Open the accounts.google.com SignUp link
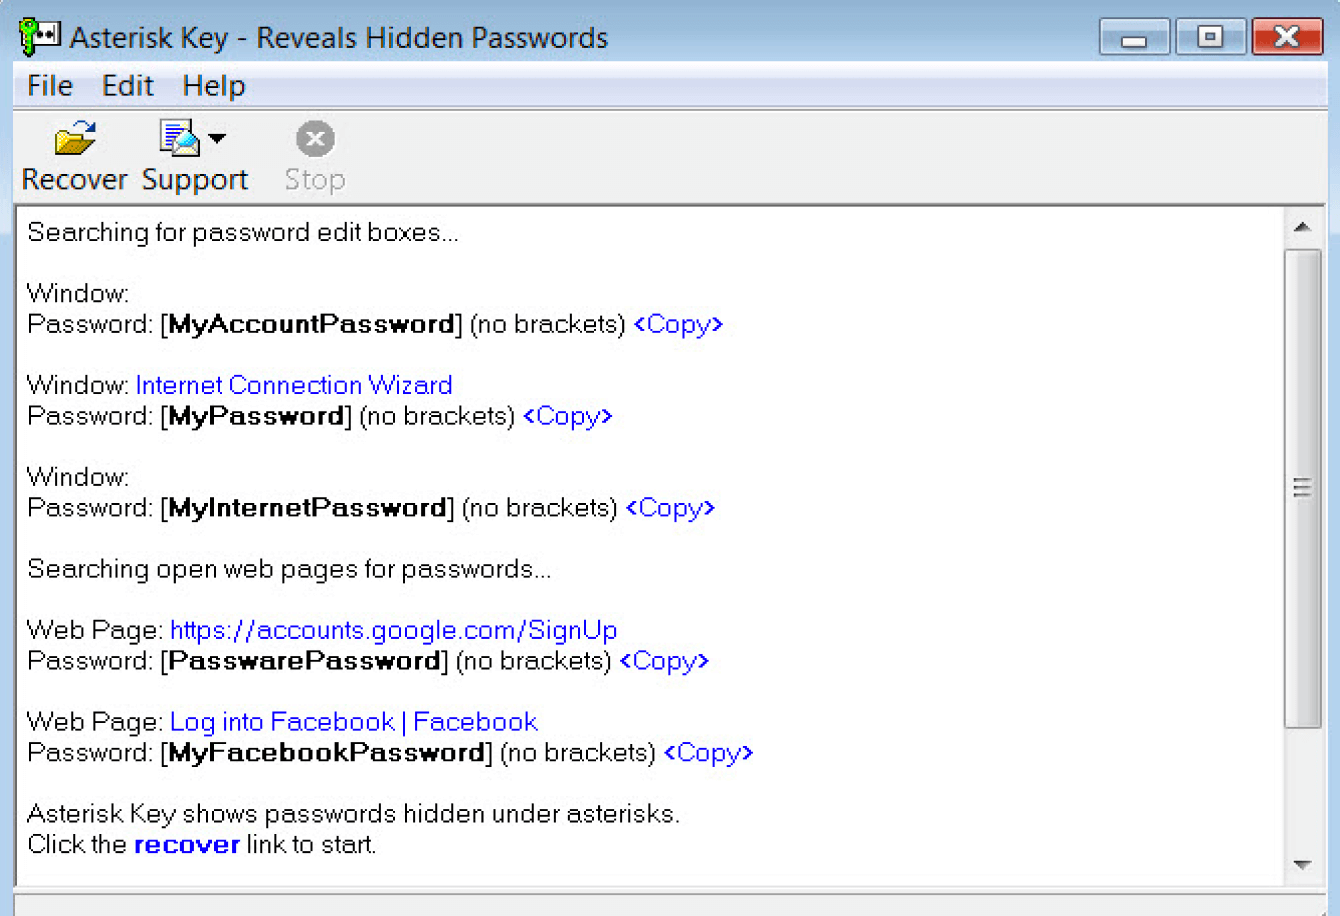The width and height of the screenshot is (1340, 916). click(393, 630)
